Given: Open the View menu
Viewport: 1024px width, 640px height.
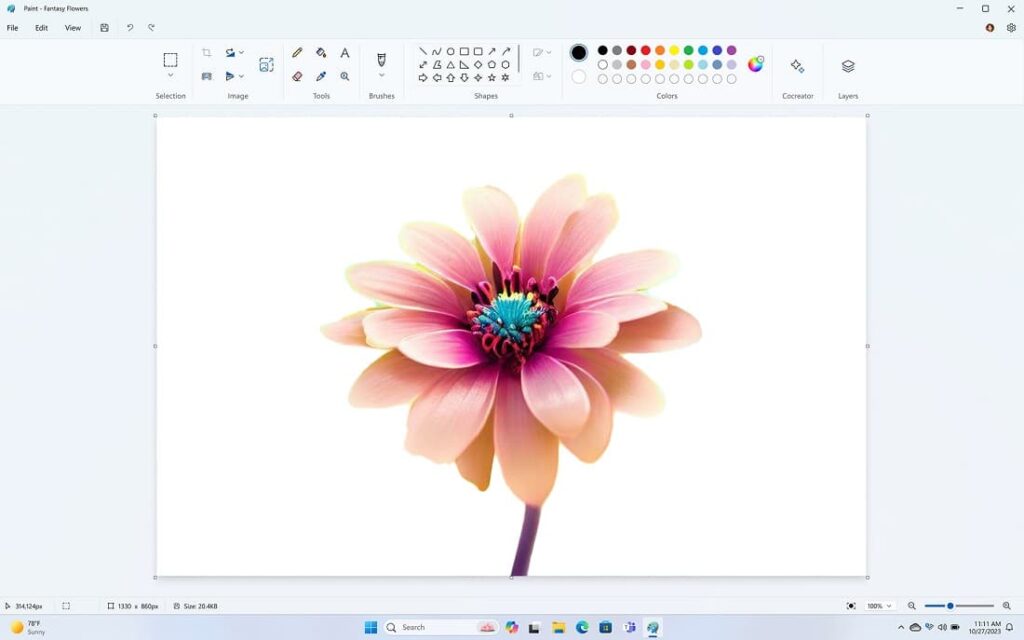Looking at the screenshot, I should click(x=72, y=27).
